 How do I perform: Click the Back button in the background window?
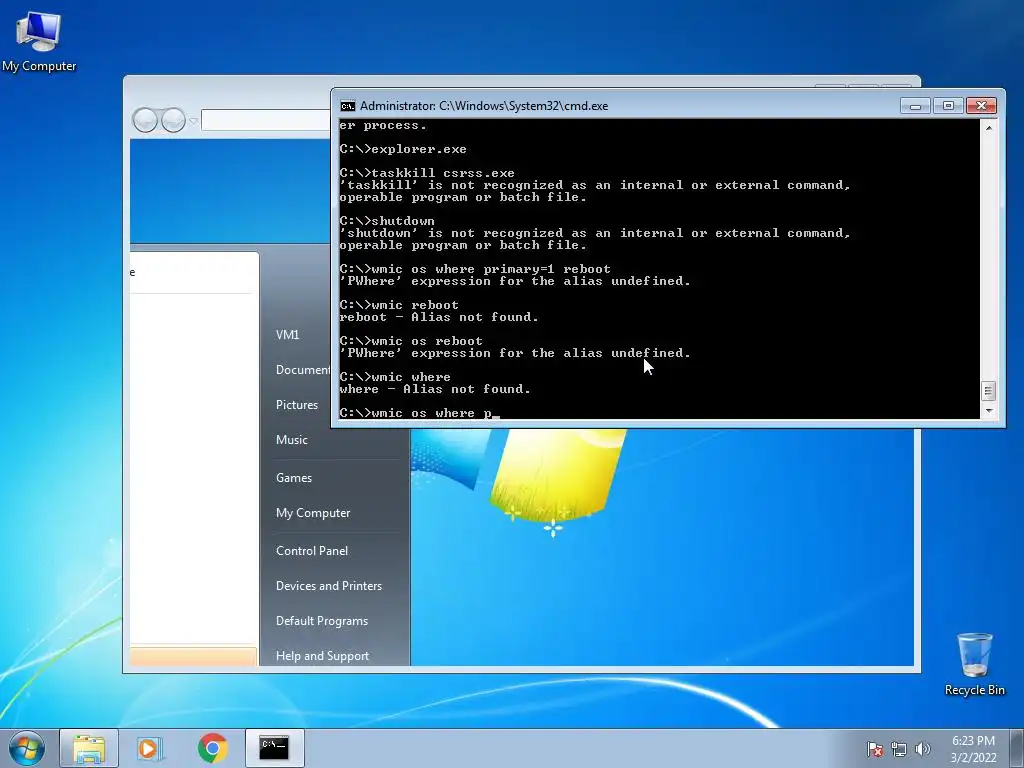tap(145, 120)
